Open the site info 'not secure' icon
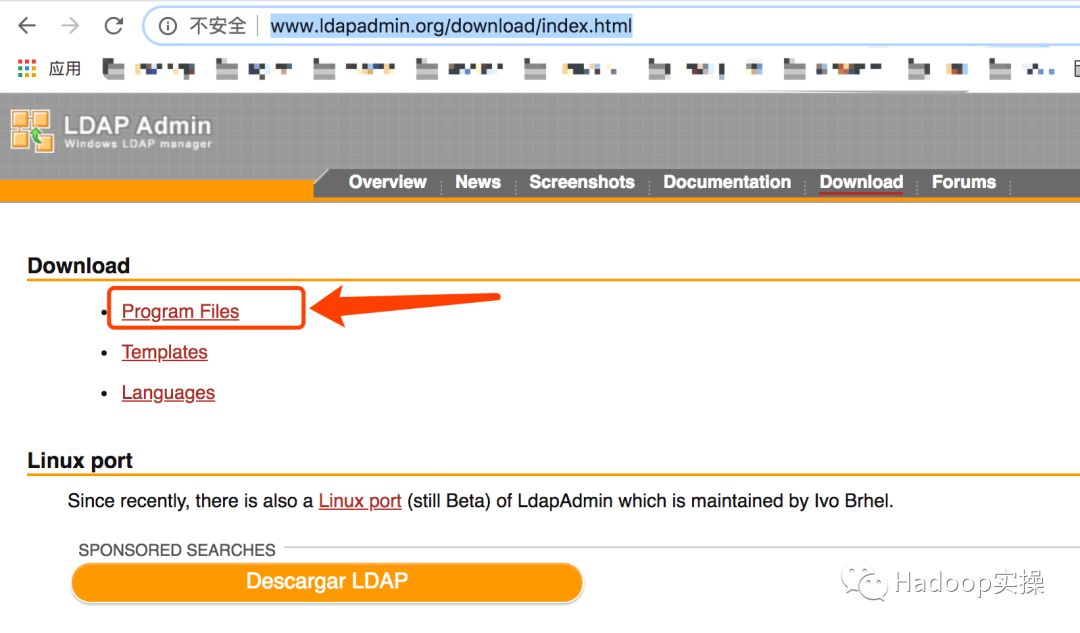The image size is (1080, 633). pos(167,26)
